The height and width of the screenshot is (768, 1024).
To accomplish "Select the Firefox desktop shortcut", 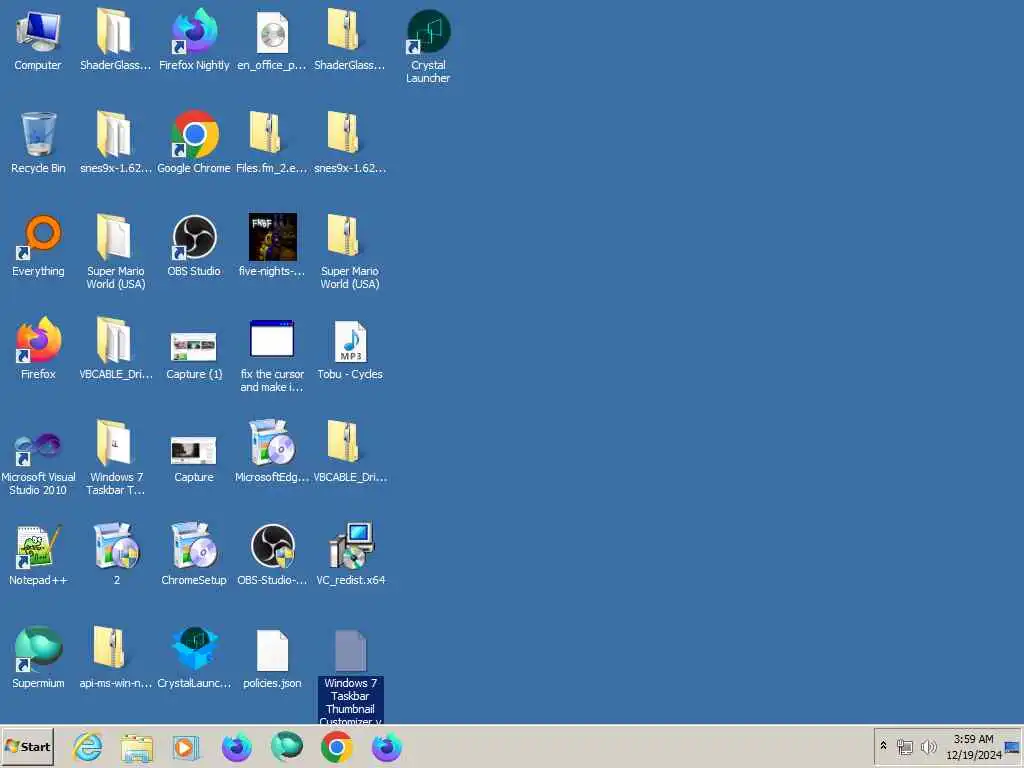I will pyautogui.click(x=38, y=349).
